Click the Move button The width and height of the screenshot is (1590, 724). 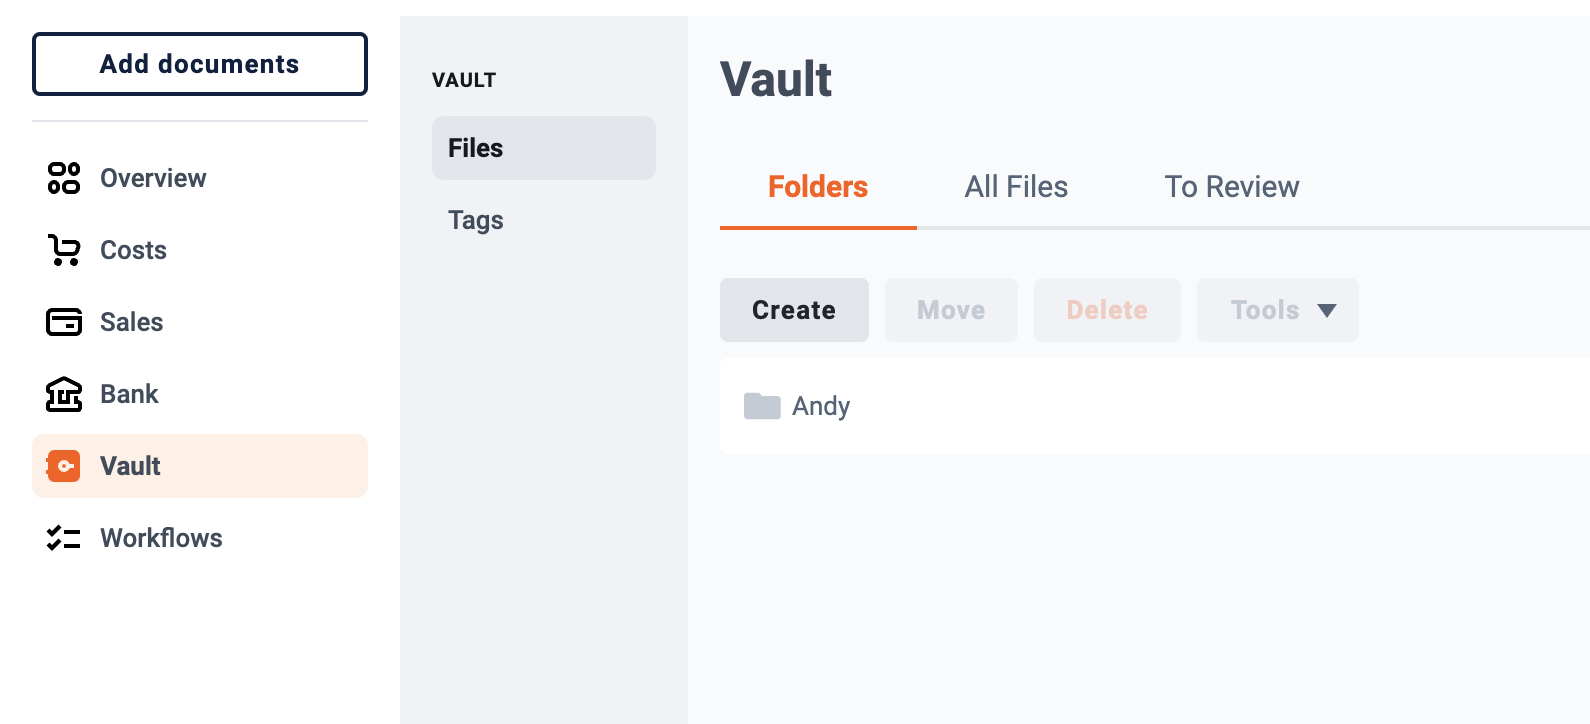(951, 310)
